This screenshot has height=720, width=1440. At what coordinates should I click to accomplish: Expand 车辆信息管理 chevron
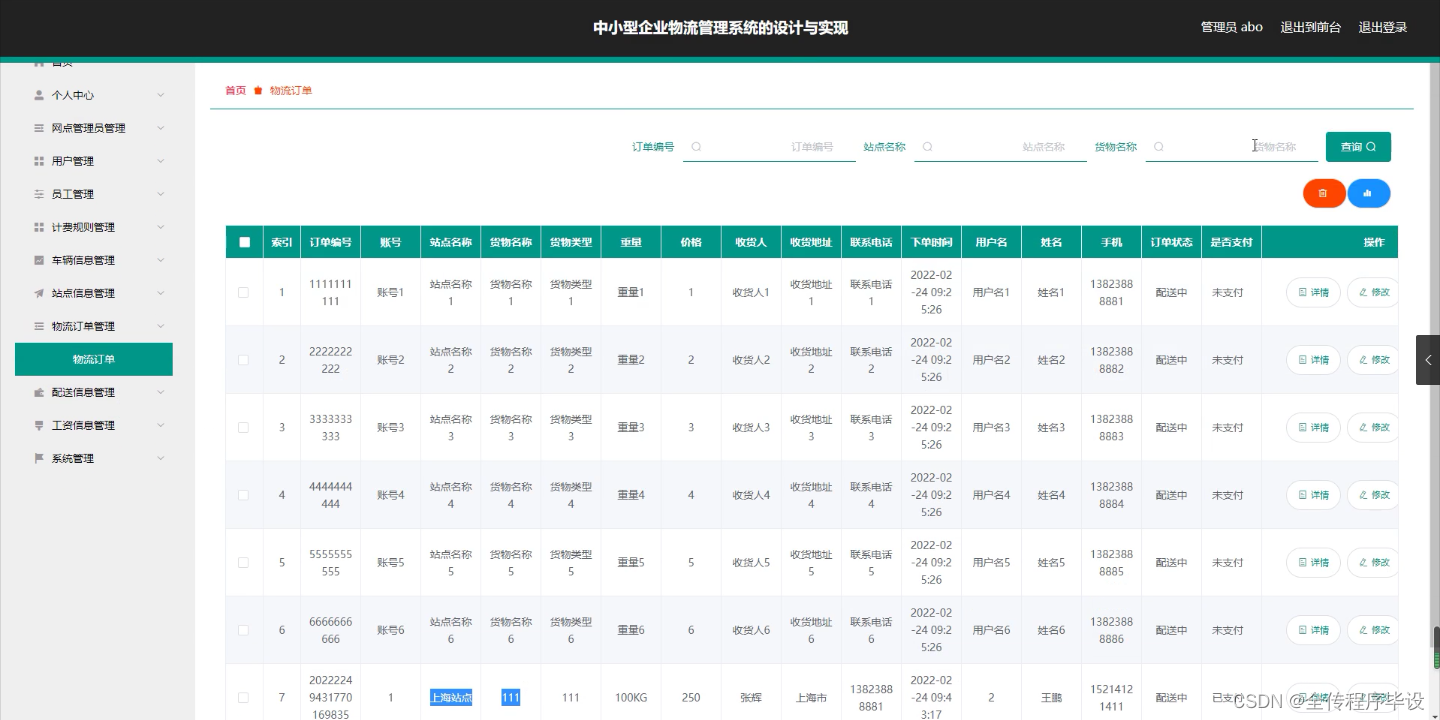click(160, 260)
